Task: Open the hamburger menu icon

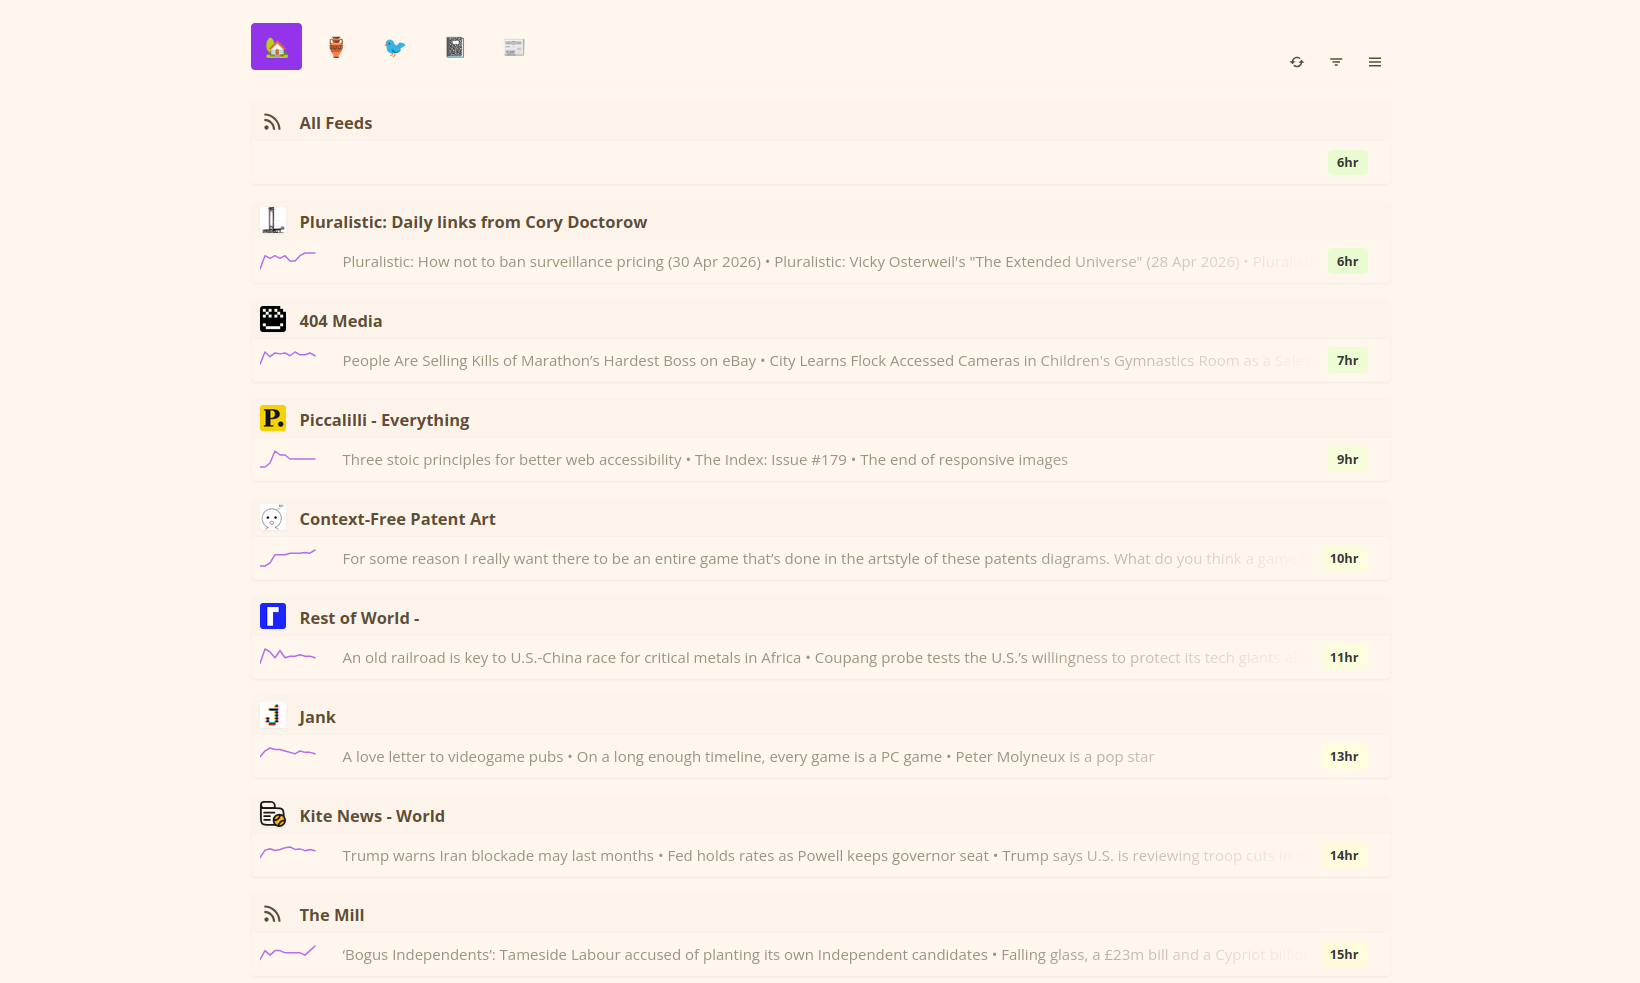Action: 1375,62
